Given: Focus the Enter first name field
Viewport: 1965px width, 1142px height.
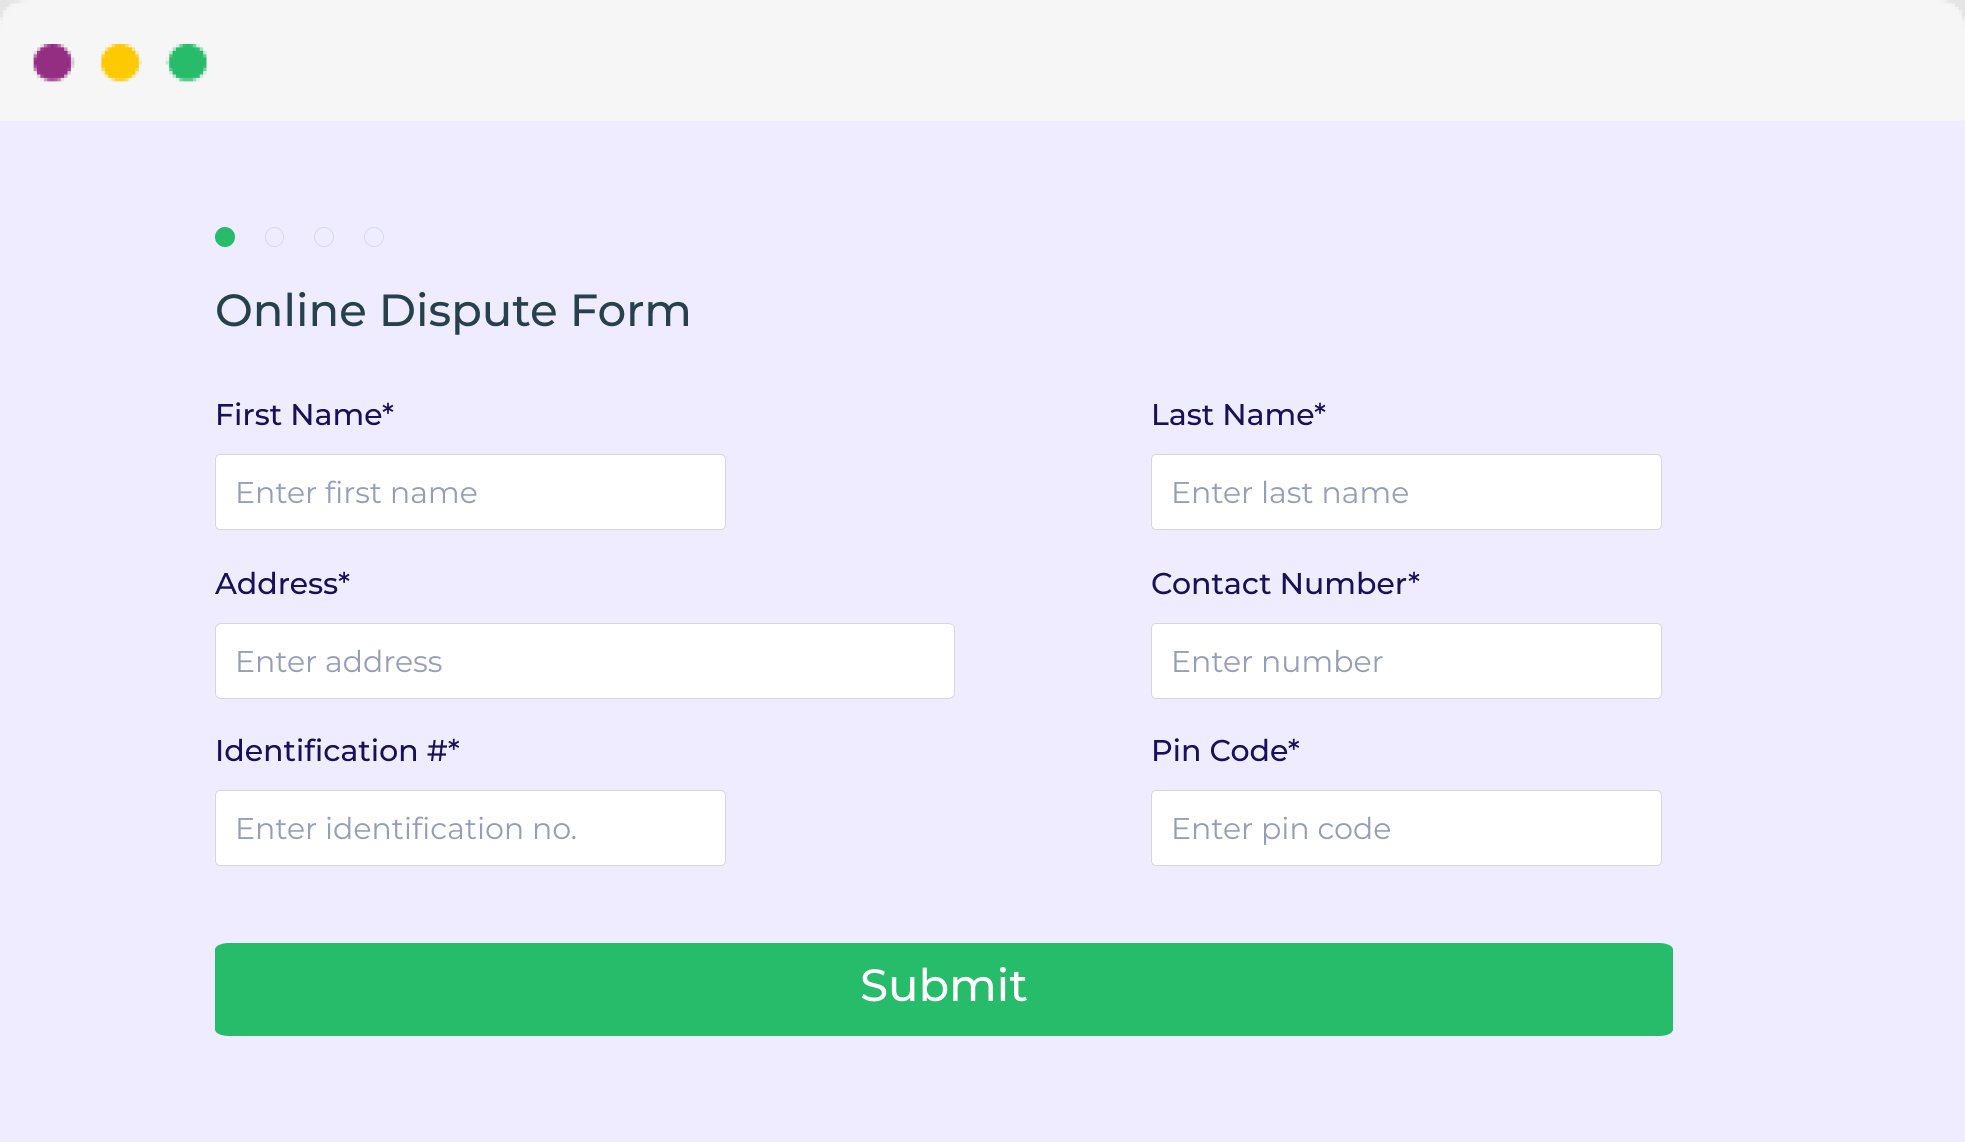Looking at the screenshot, I should point(470,492).
